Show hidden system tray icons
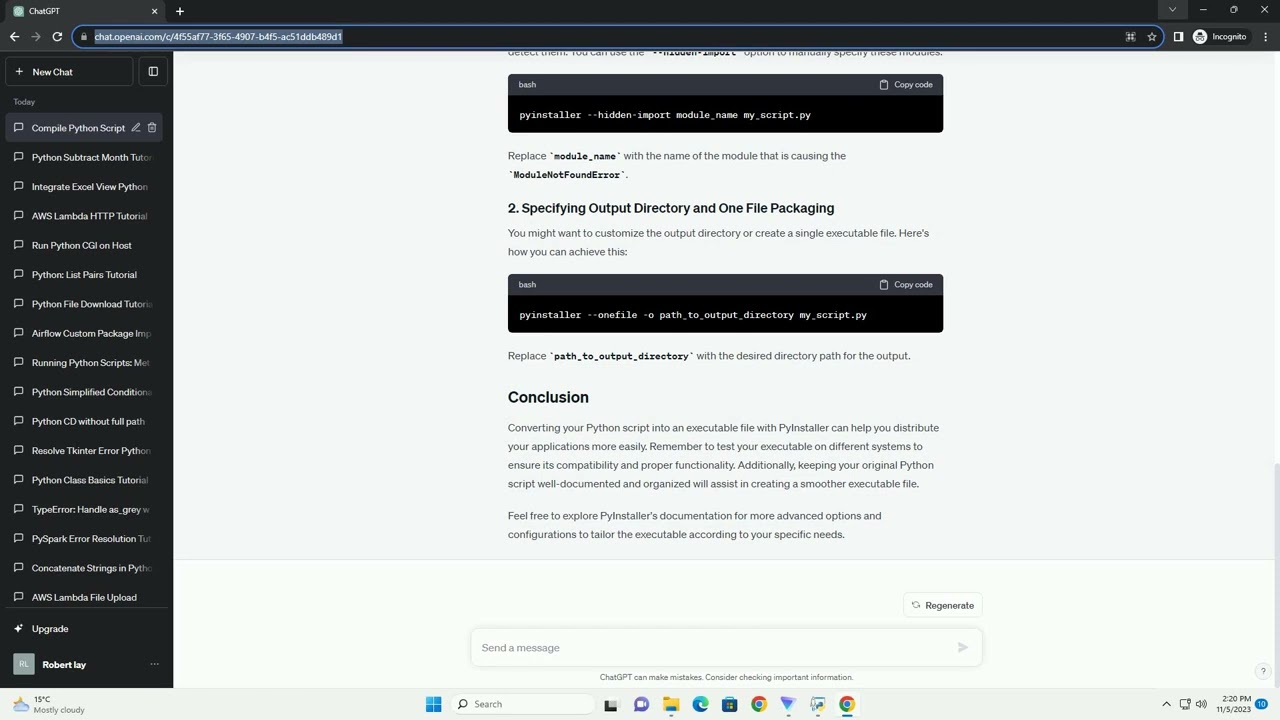The height and width of the screenshot is (720, 1280). (x=1166, y=704)
